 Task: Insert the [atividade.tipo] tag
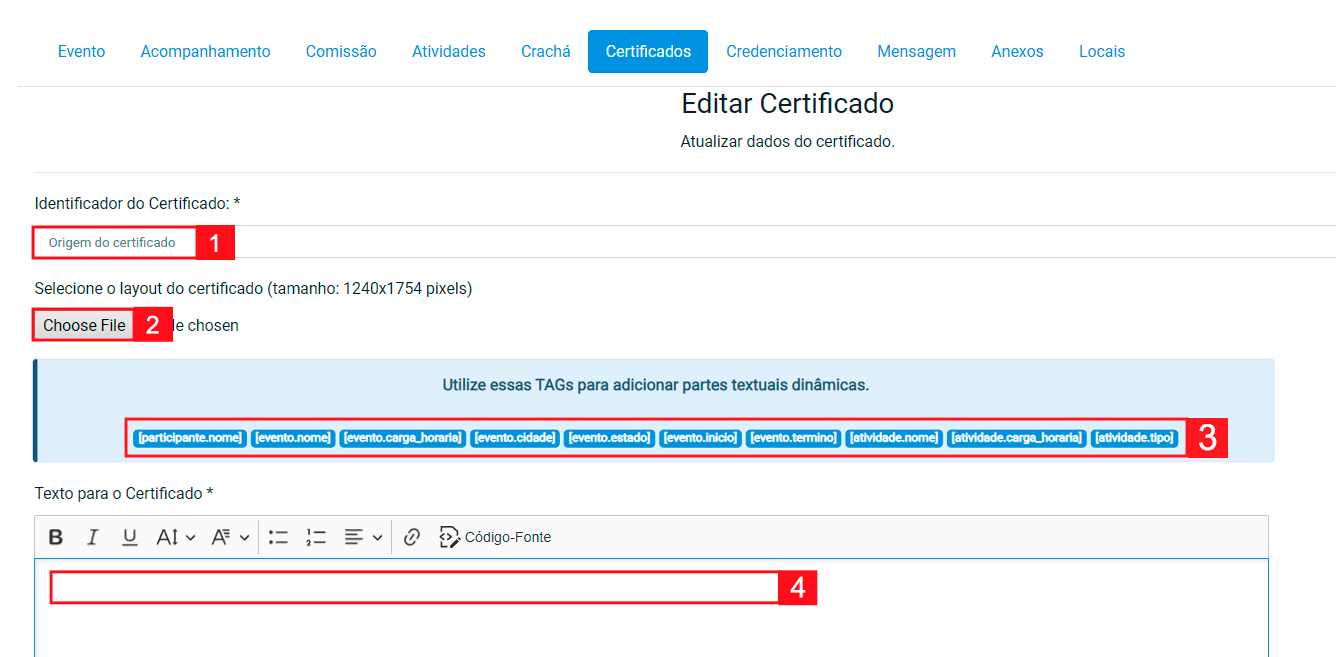click(1134, 438)
